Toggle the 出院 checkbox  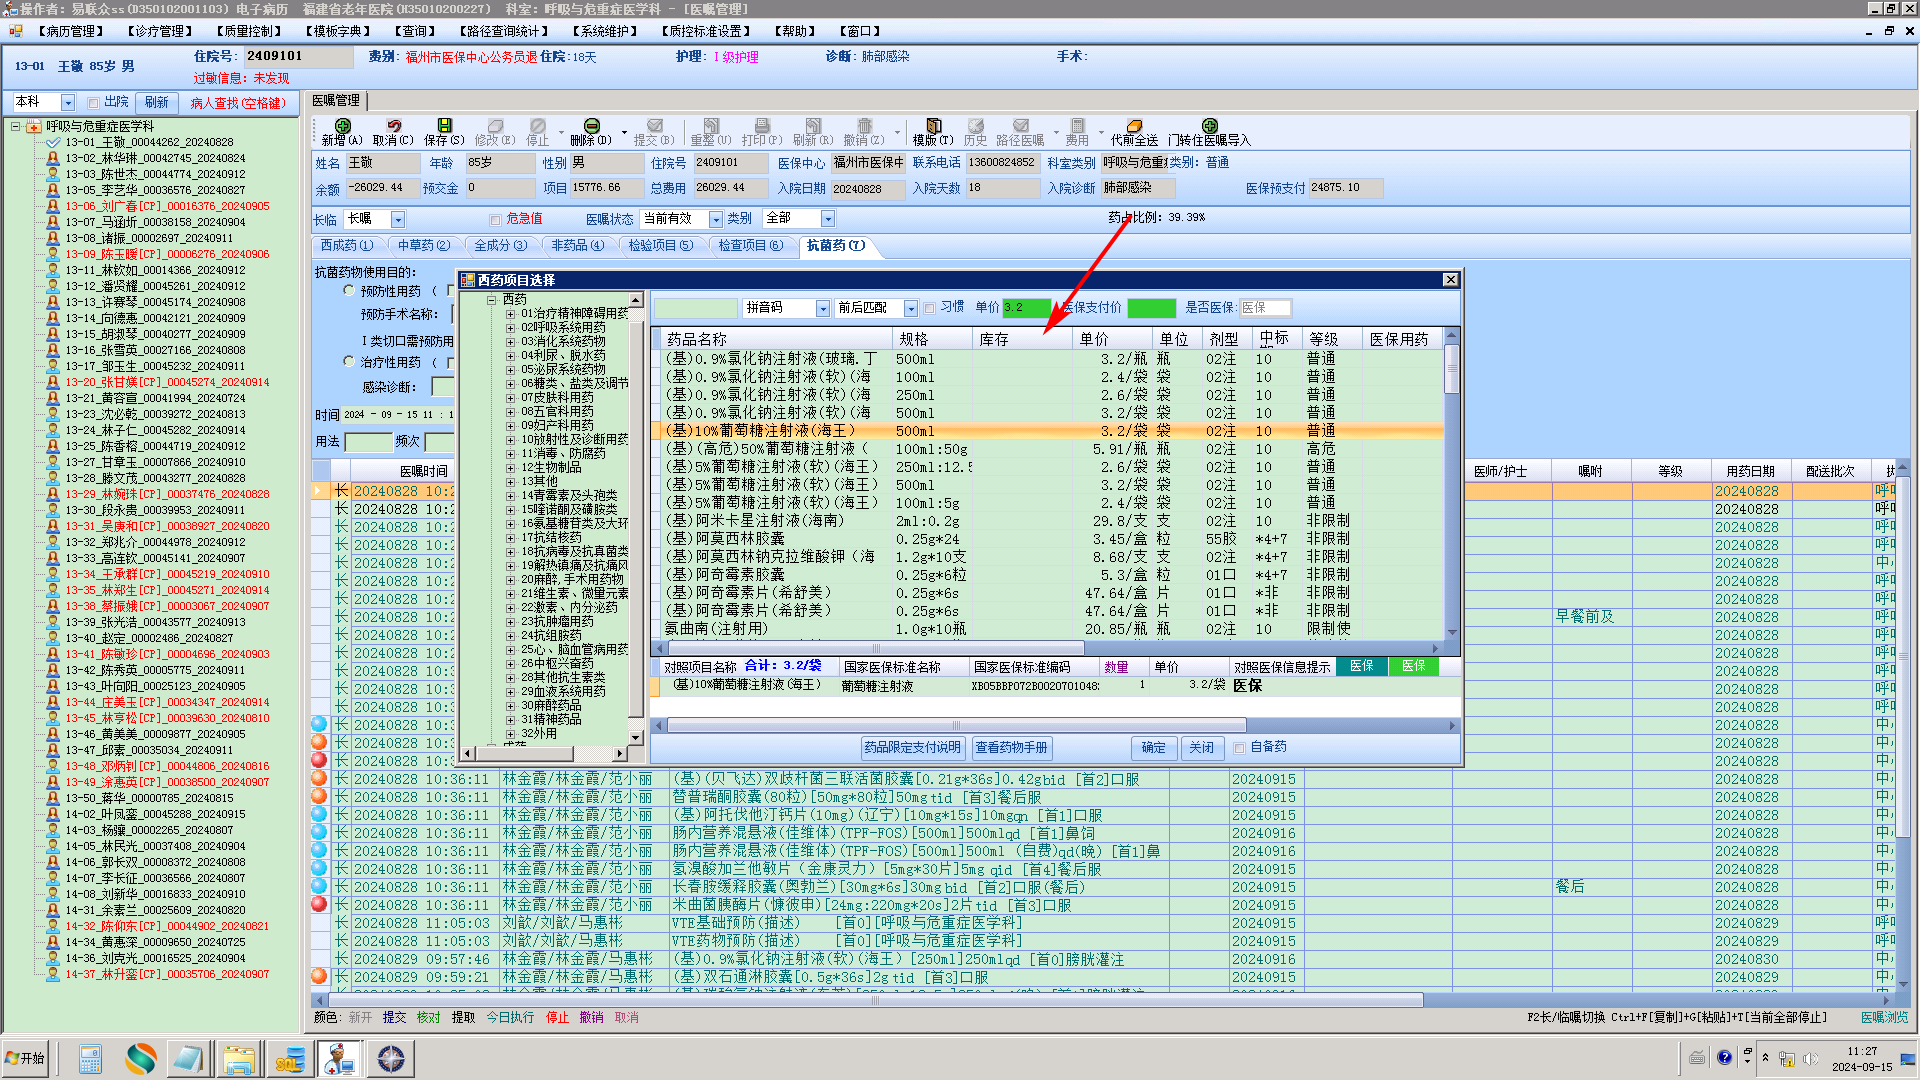tap(93, 103)
